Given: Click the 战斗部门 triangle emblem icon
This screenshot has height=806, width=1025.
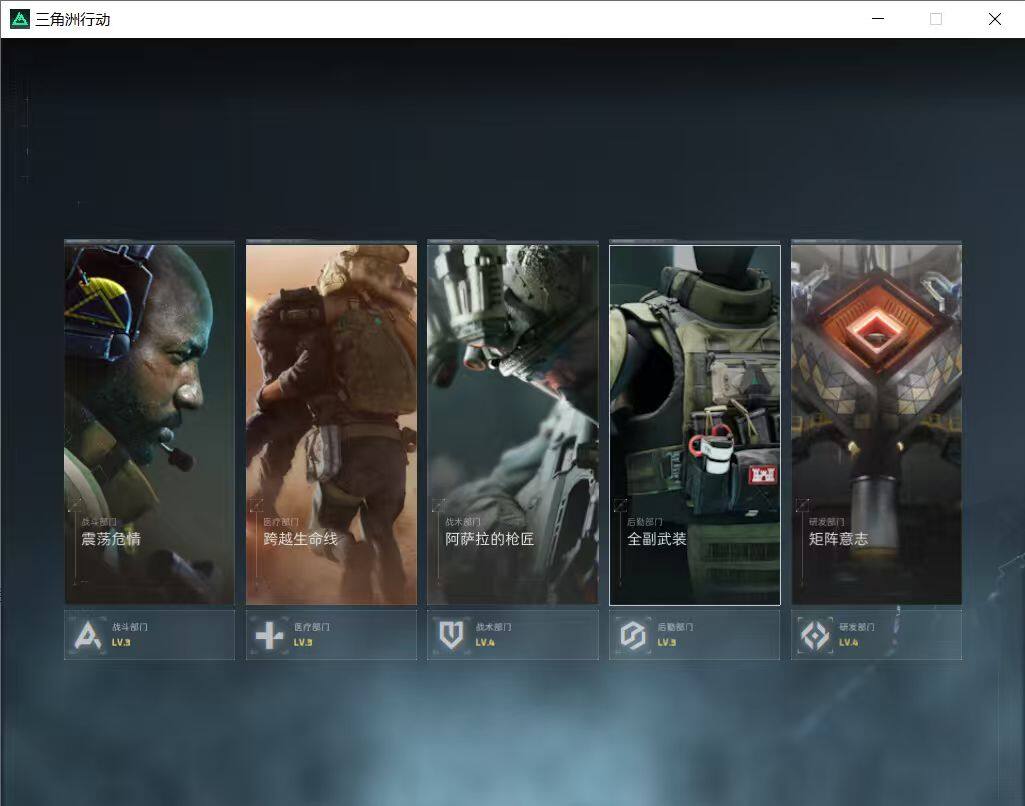Looking at the screenshot, I should tap(88, 635).
